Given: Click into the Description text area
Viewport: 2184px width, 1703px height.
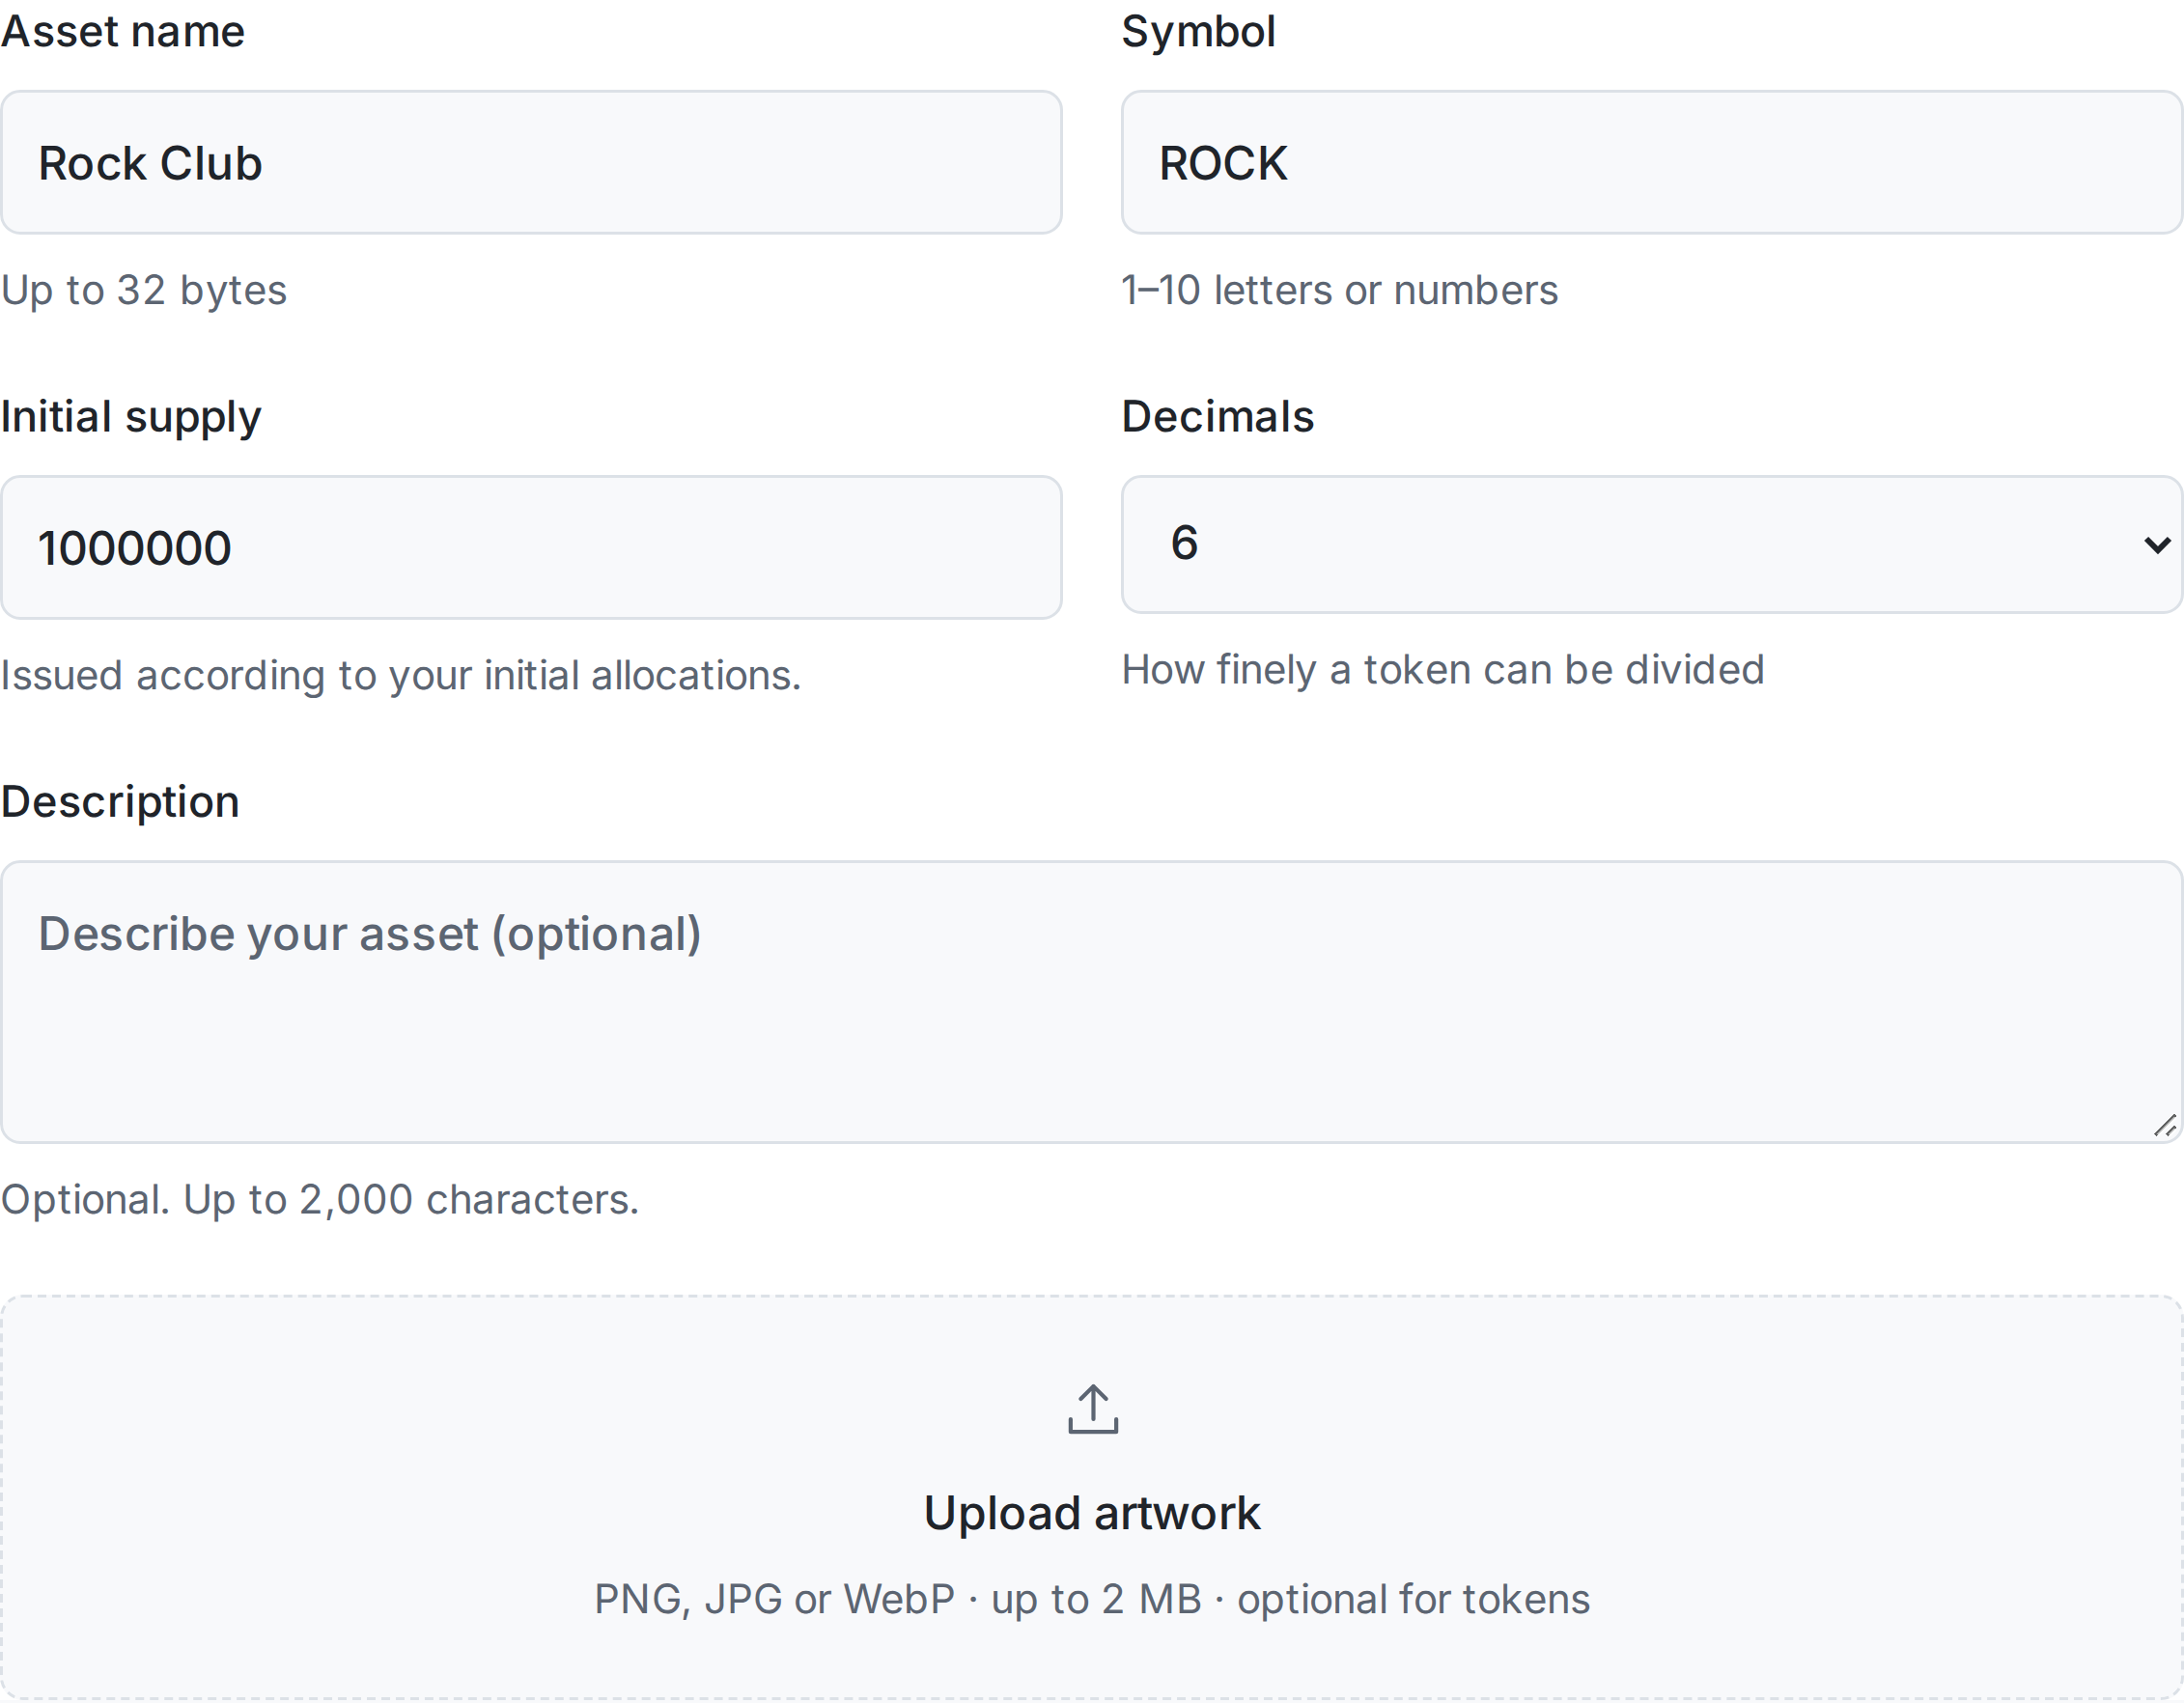Looking at the screenshot, I should (1091, 1002).
